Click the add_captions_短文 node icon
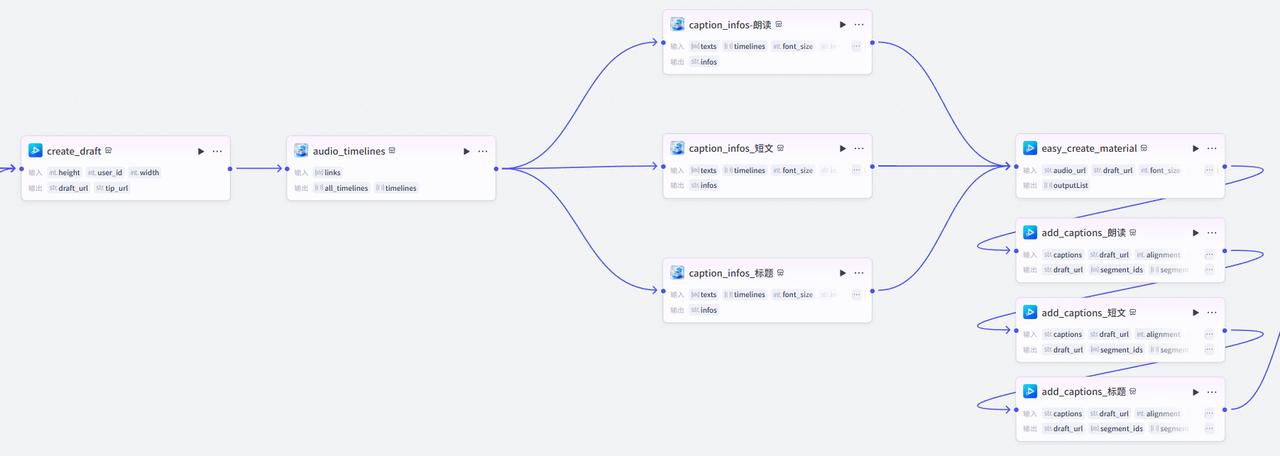Screen dimensions: 1280x456 [x=1030, y=312]
